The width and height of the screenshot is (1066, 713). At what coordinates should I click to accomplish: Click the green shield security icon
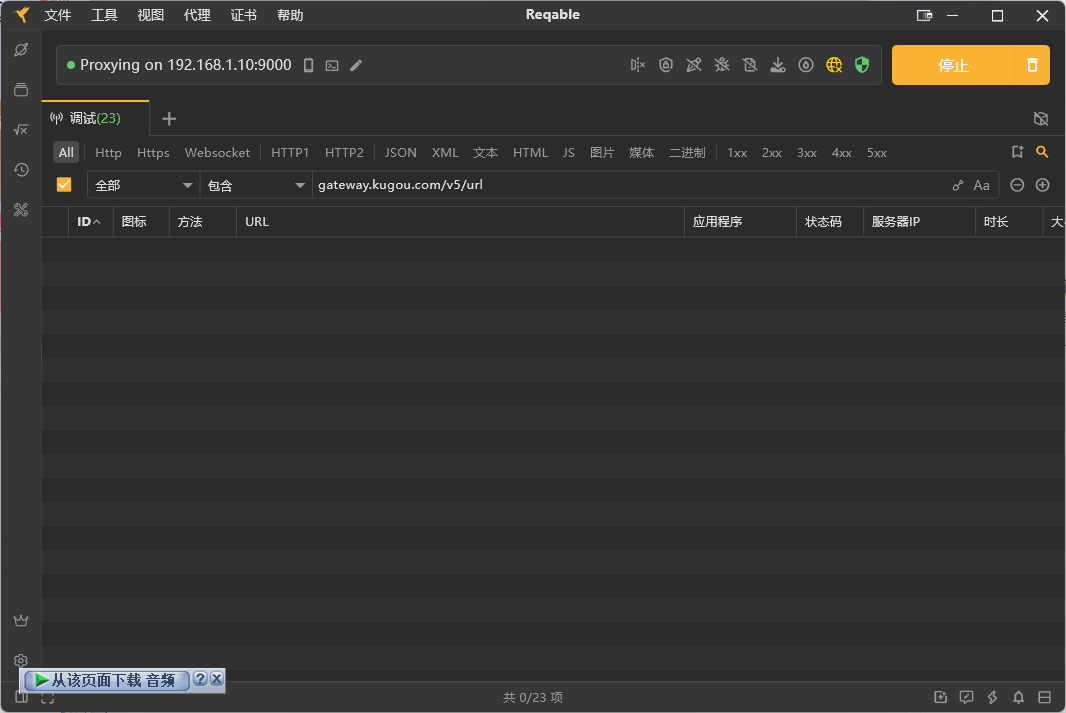tap(862, 65)
